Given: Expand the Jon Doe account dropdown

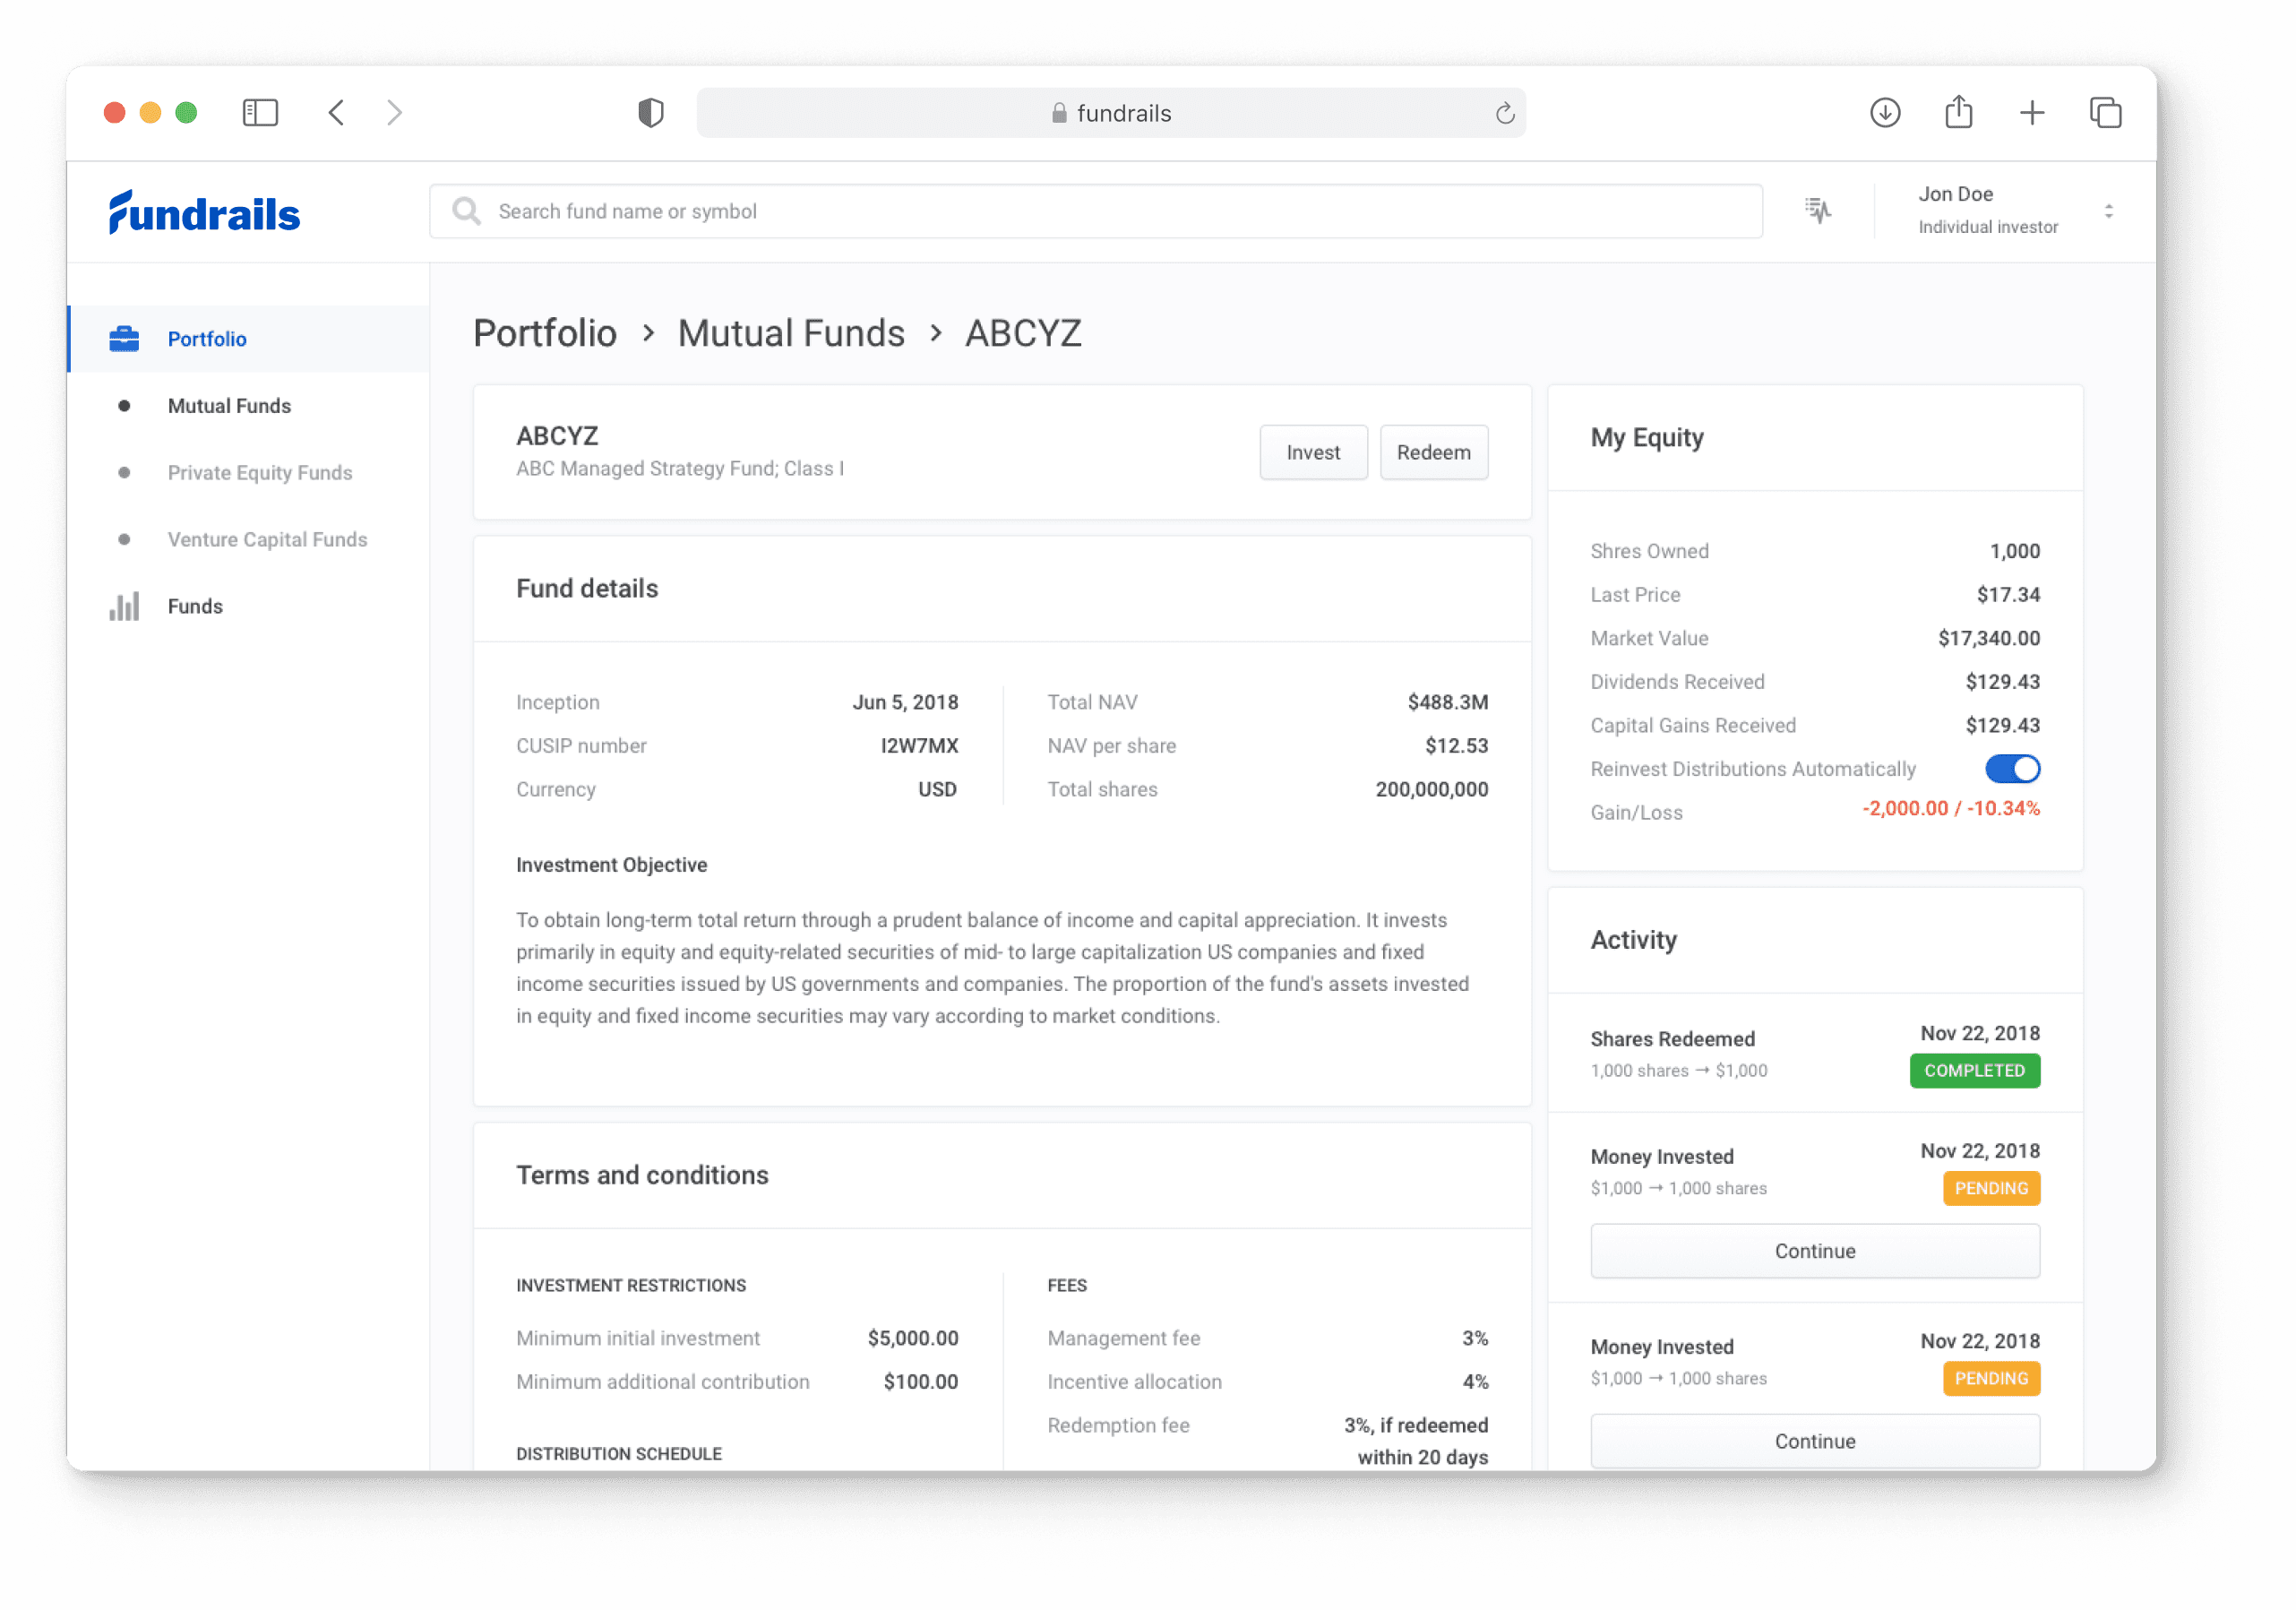Looking at the screenshot, I should [2108, 211].
